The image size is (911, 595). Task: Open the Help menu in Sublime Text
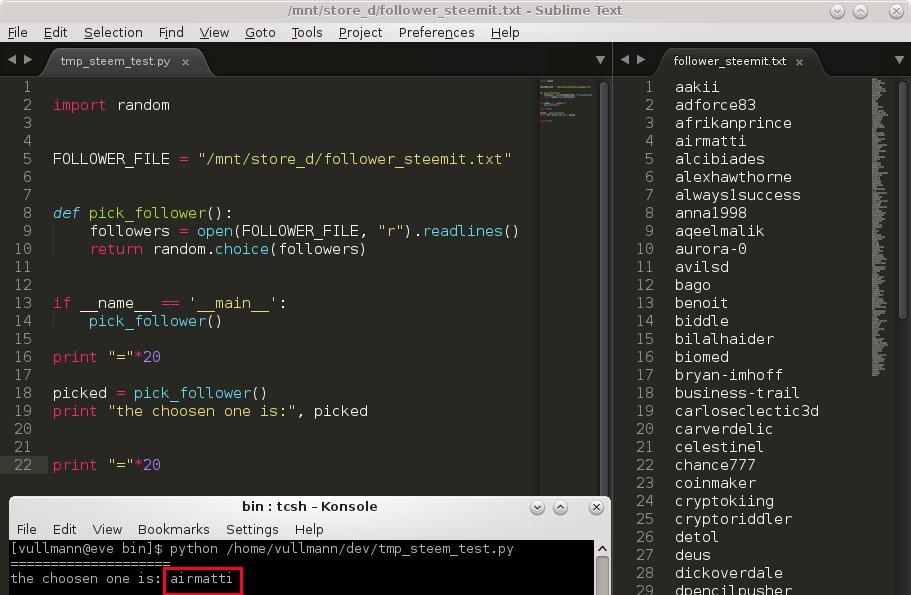click(x=505, y=33)
